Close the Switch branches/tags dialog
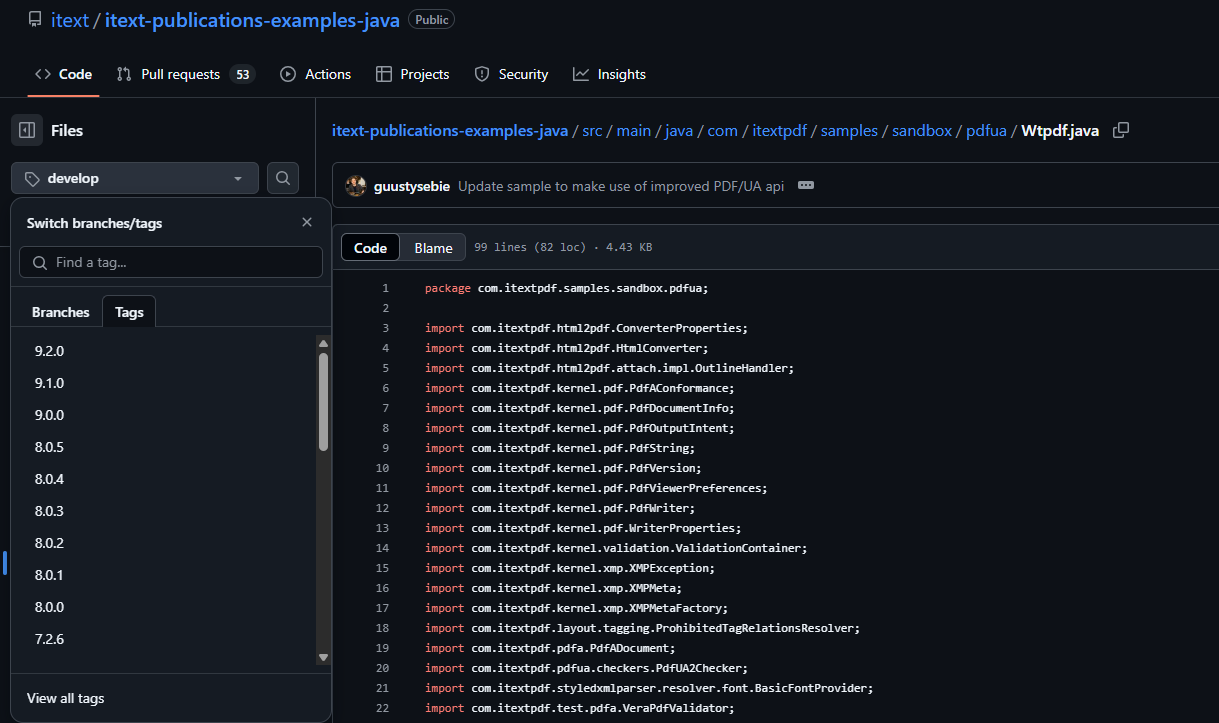This screenshot has width=1219, height=723. 307,222
